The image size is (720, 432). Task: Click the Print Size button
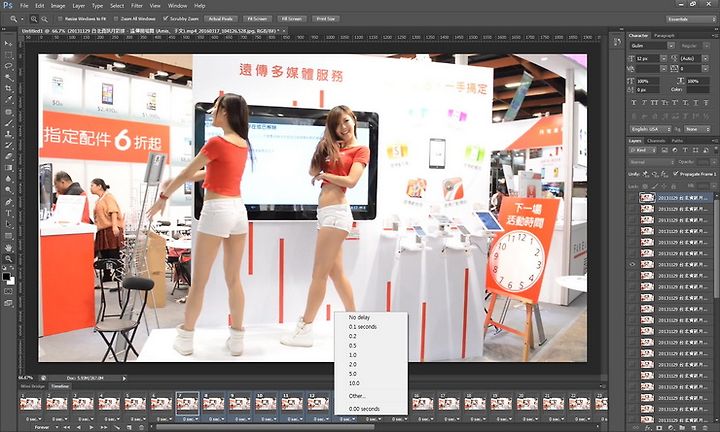[x=326, y=19]
